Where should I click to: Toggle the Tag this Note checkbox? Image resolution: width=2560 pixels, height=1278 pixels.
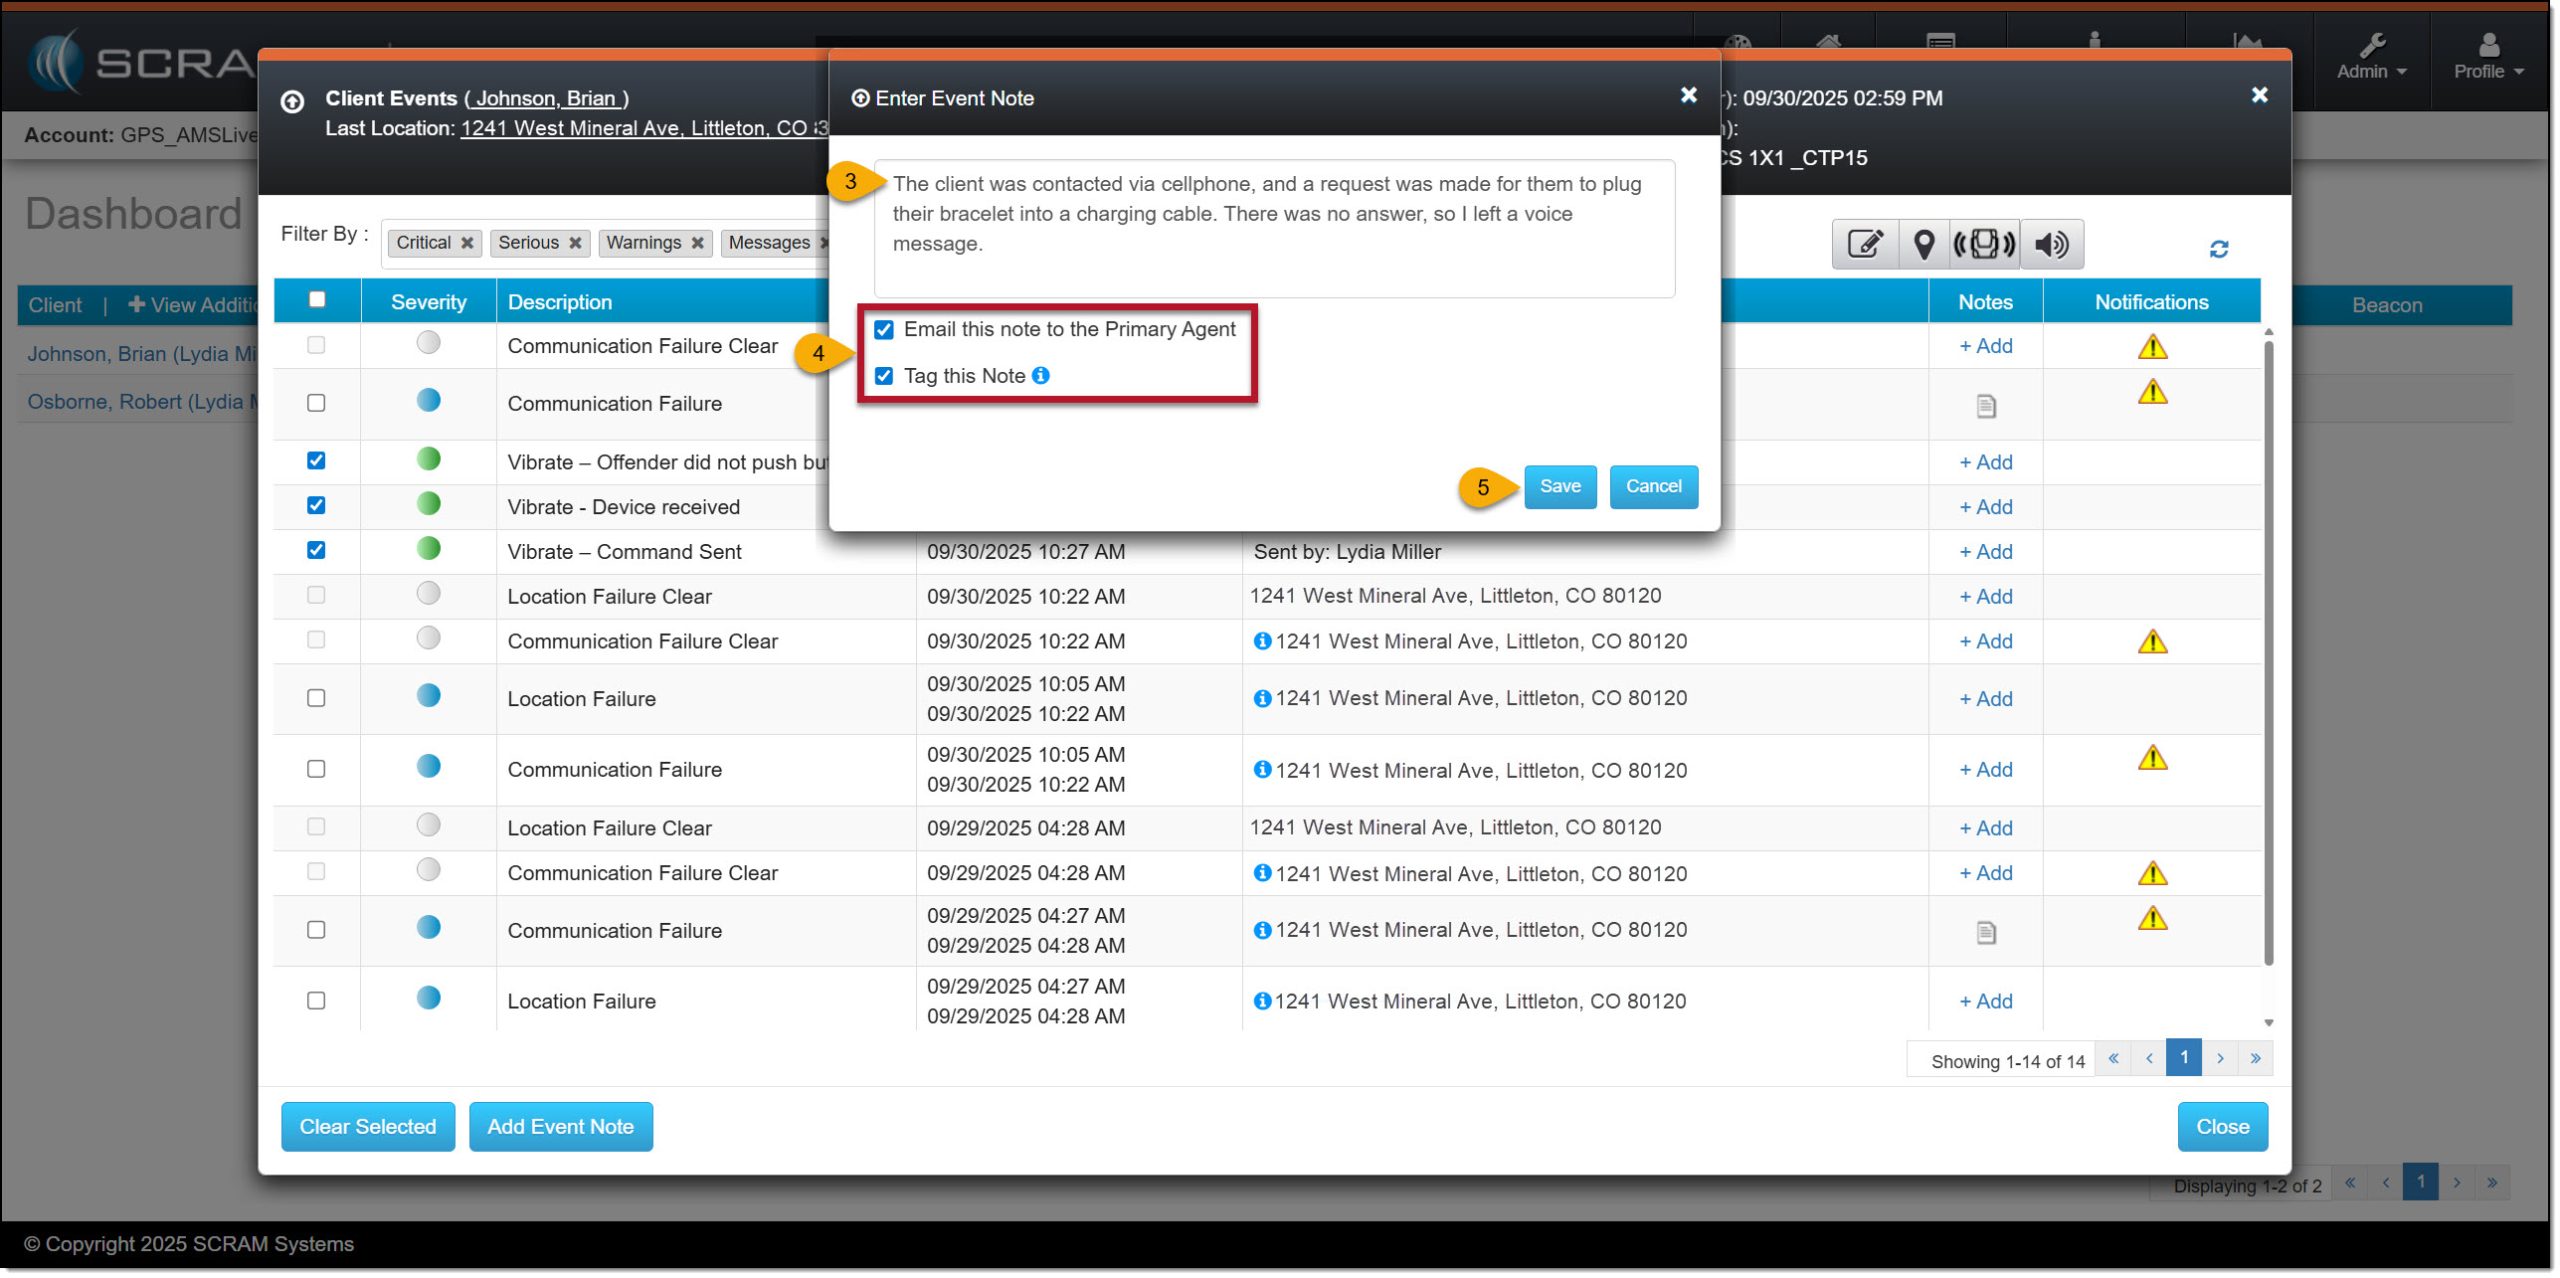click(884, 376)
